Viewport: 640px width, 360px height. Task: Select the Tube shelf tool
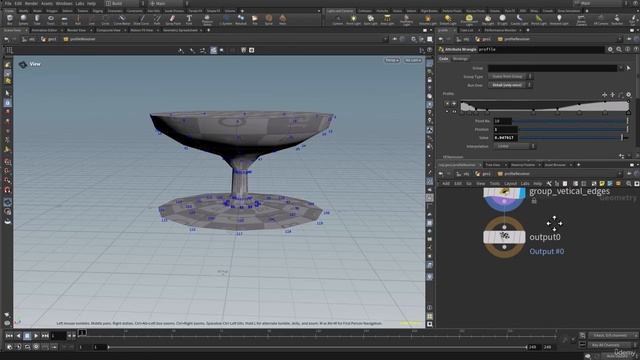pyautogui.click(x=37, y=19)
